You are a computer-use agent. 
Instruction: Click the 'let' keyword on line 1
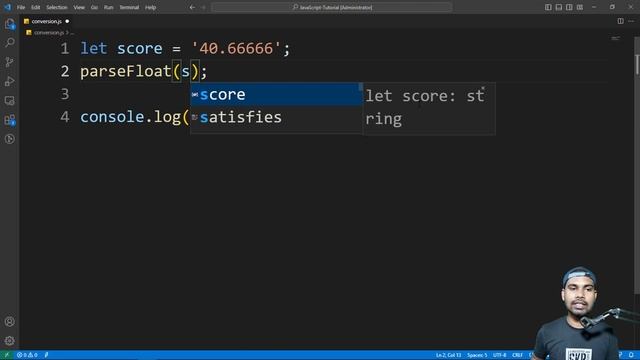point(93,49)
